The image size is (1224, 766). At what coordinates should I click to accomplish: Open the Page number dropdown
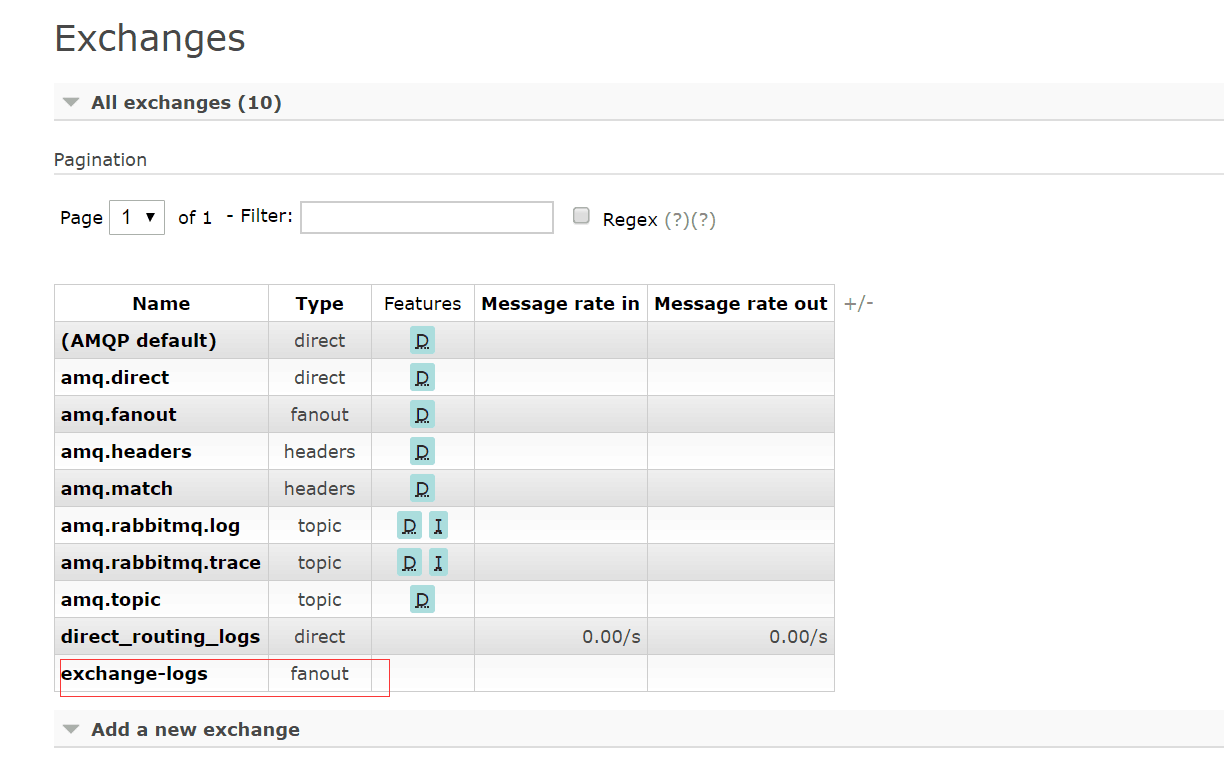137,217
